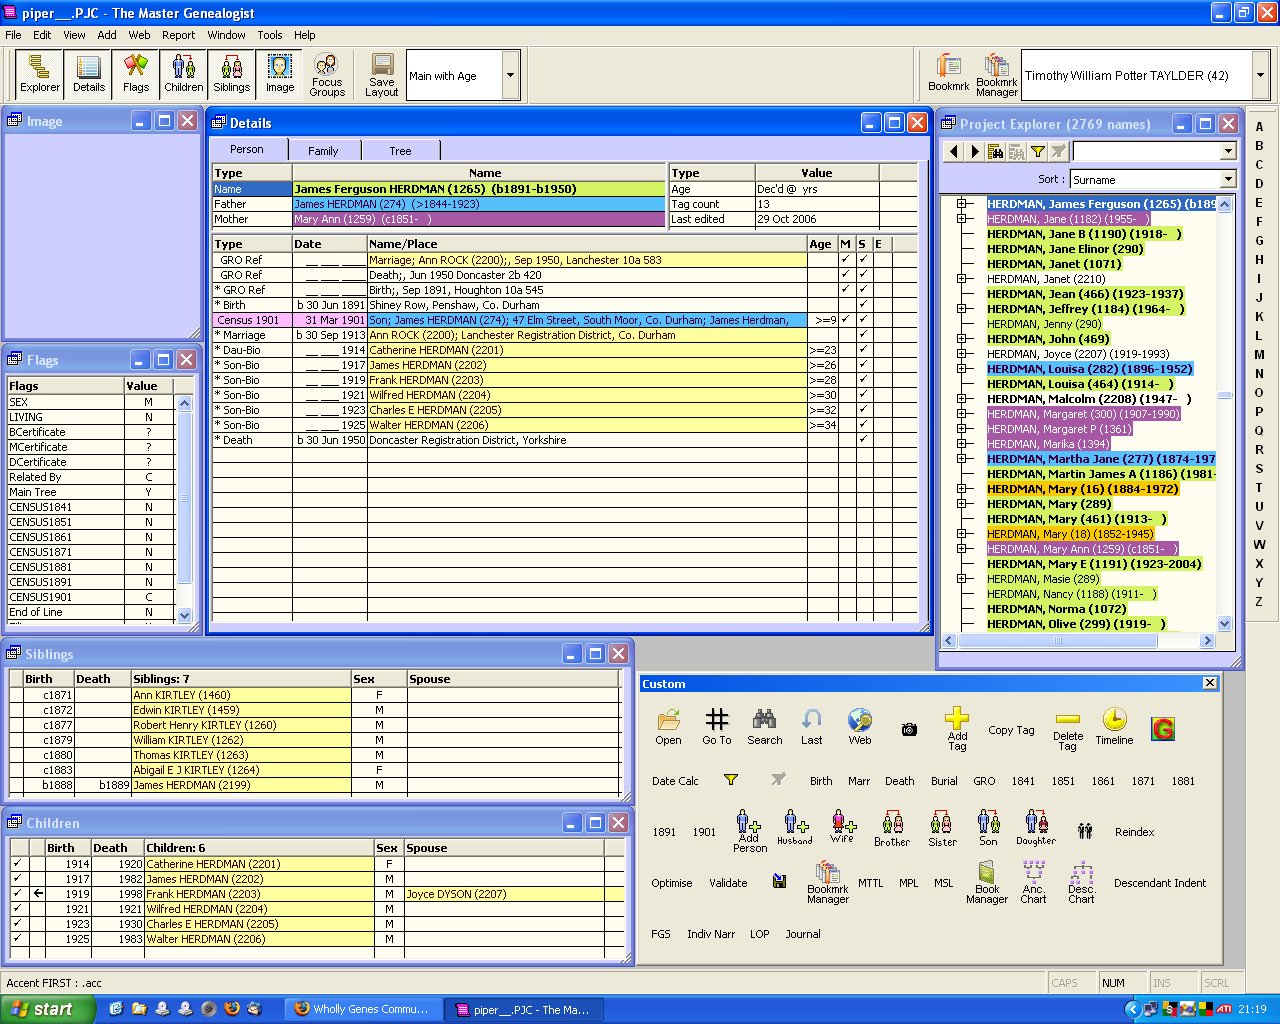Click the add Son icon
Screen dimensions: 1280x1024
click(x=988, y=828)
